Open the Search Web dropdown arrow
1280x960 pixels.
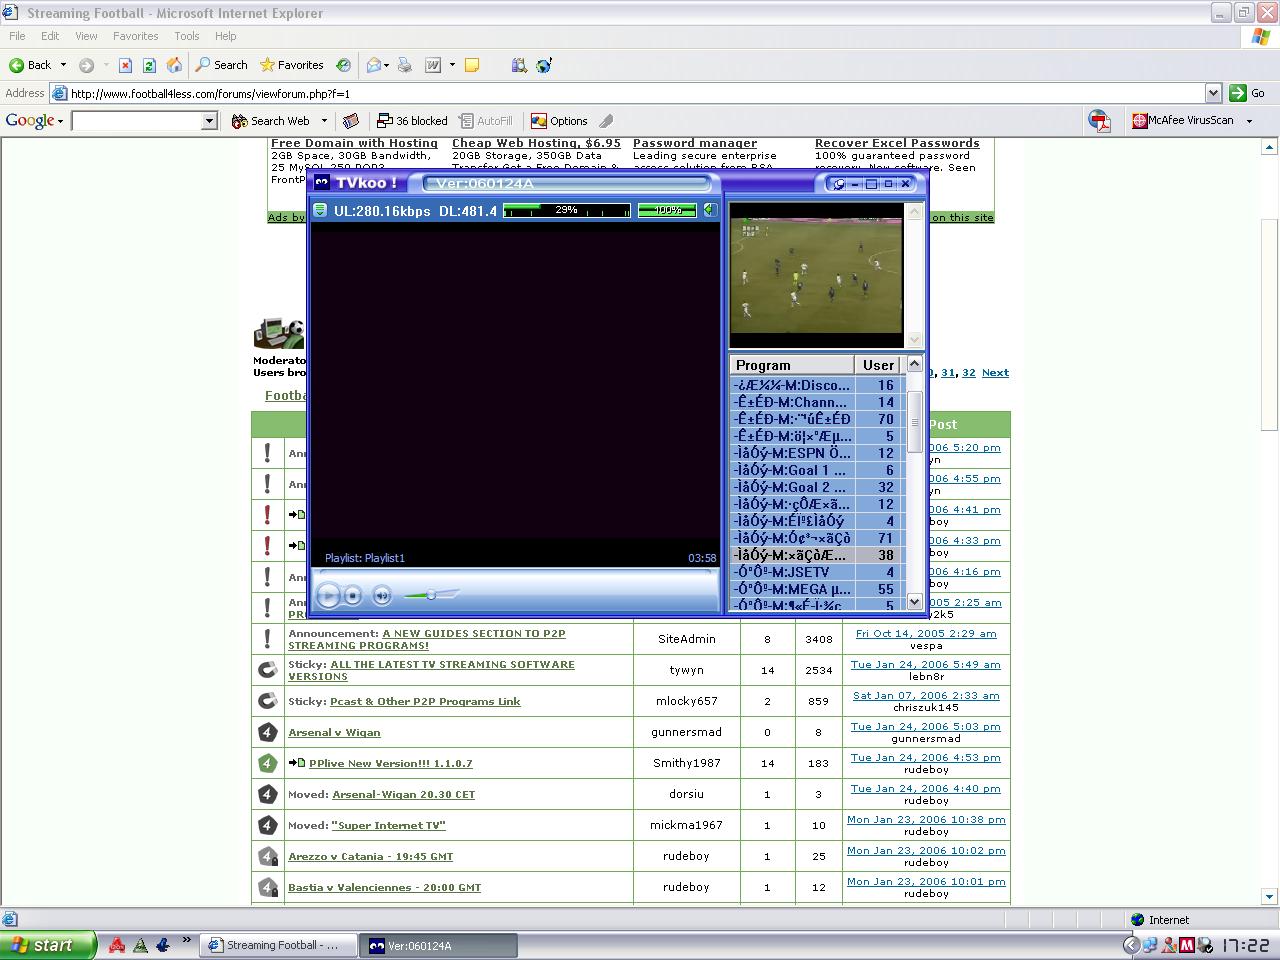(x=324, y=121)
